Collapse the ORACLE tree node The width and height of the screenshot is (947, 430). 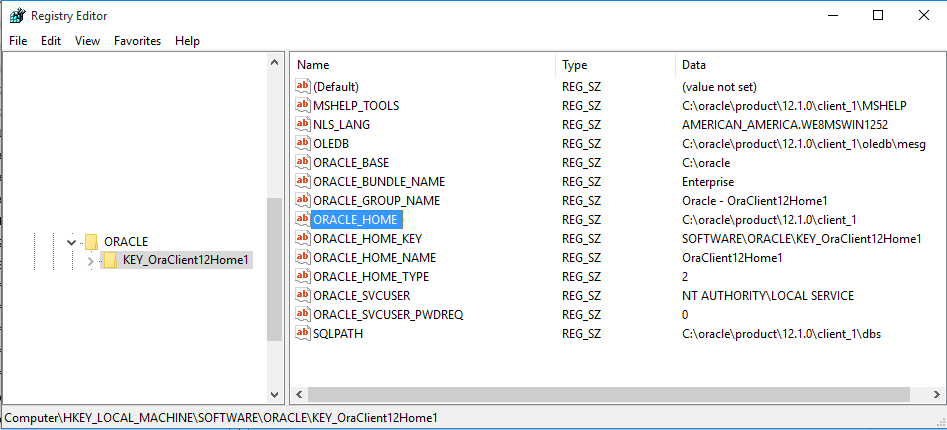click(x=71, y=241)
